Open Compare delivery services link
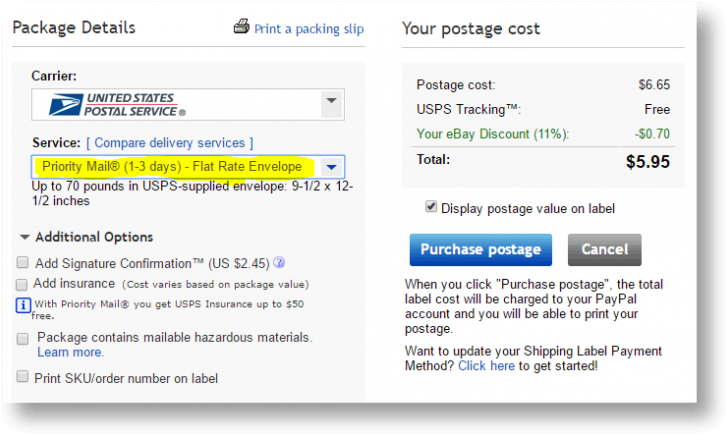This screenshot has height=434, width=726. click(174, 143)
